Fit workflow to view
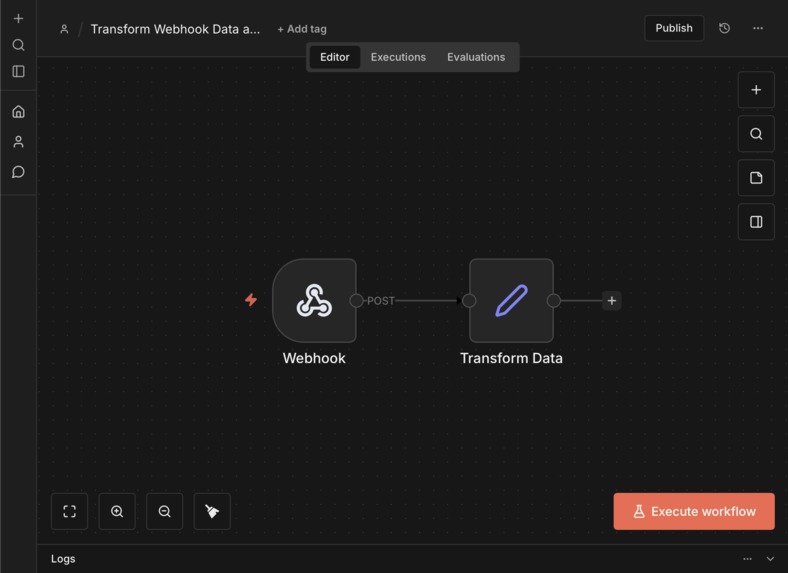The width and height of the screenshot is (788, 573). [69, 512]
